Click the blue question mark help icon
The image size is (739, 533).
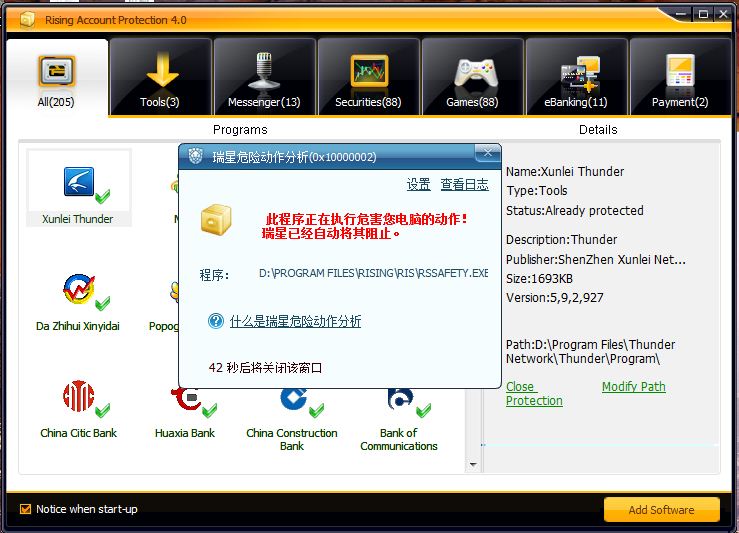[216, 321]
